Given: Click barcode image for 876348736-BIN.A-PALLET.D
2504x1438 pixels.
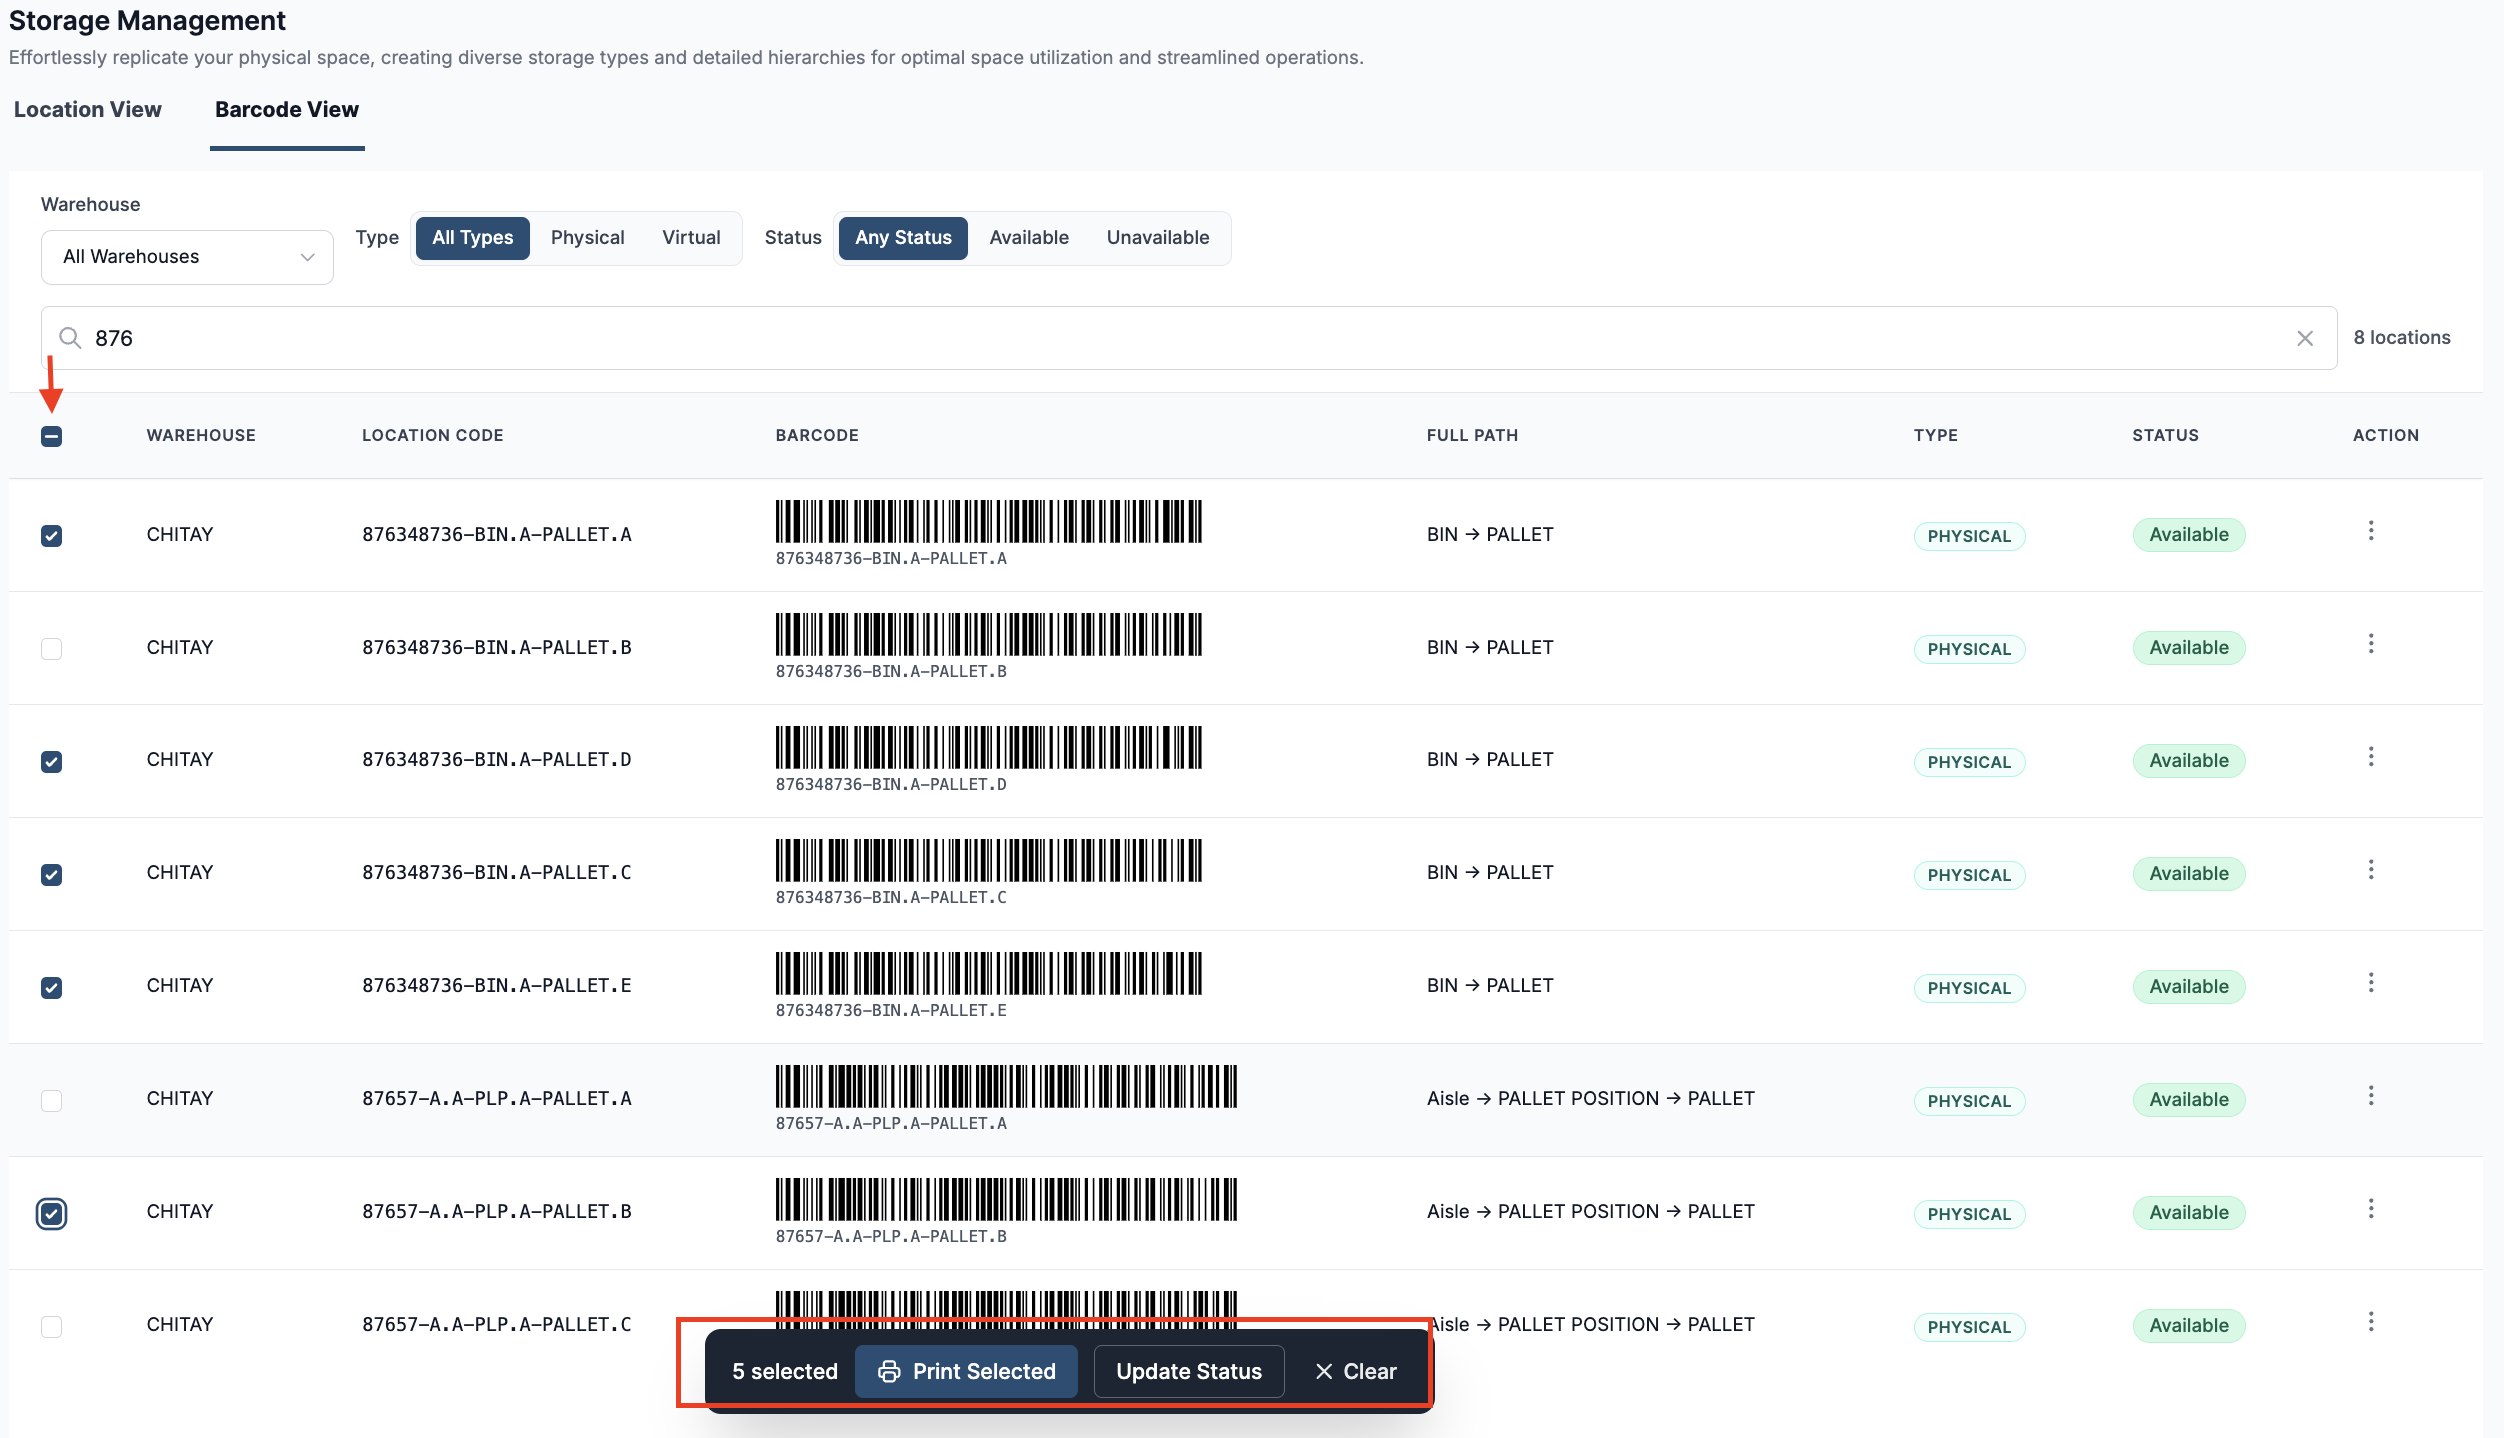Looking at the screenshot, I should tap(988, 747).
